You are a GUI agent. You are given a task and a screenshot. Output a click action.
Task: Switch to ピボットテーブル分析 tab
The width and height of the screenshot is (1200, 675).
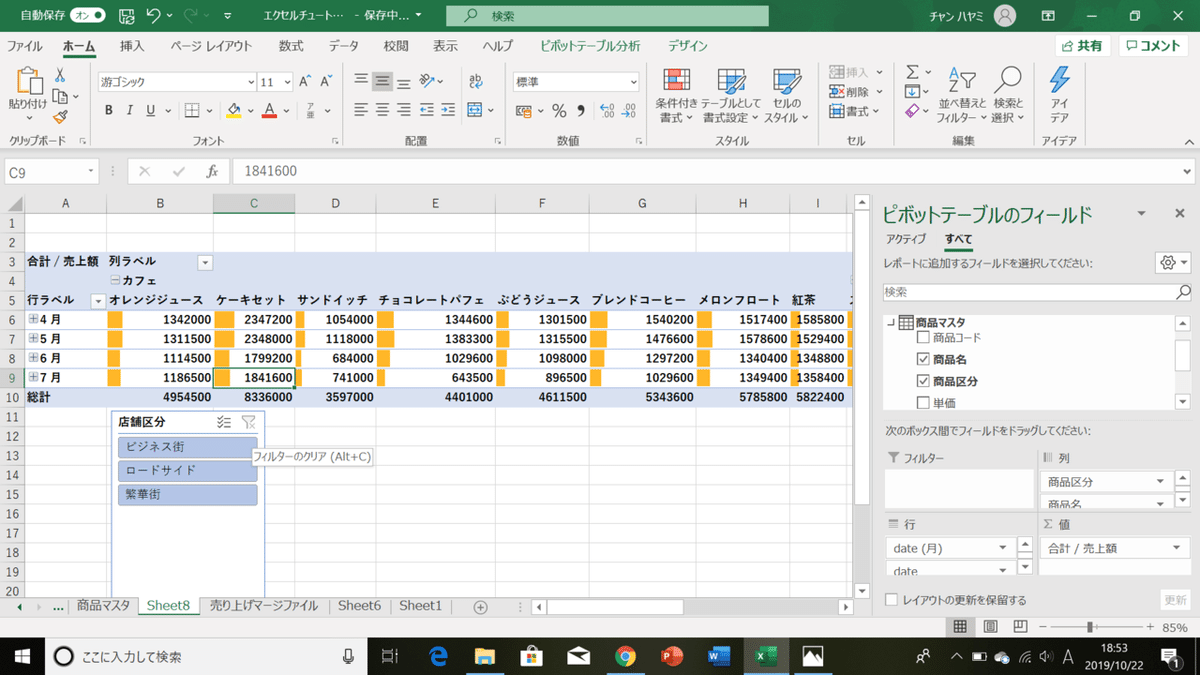click(x=590, y=46)
